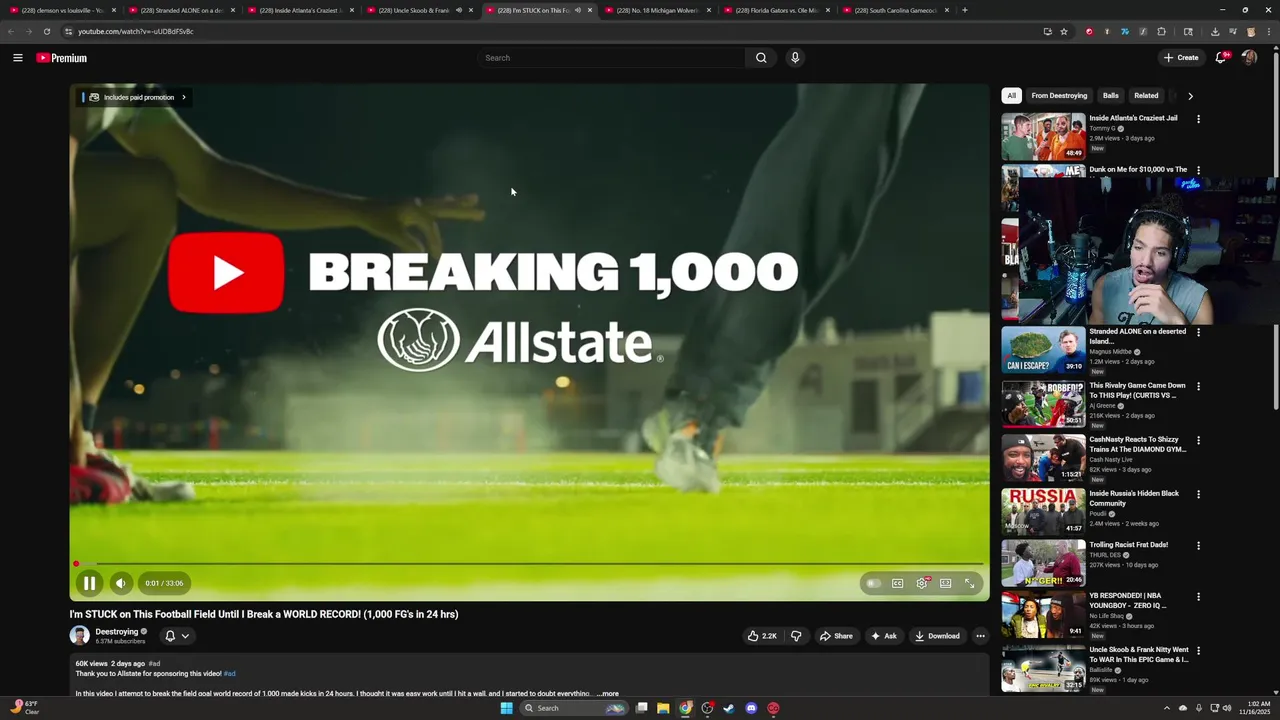
Task: Select the Related filter chip
Action: (1146, 96)
